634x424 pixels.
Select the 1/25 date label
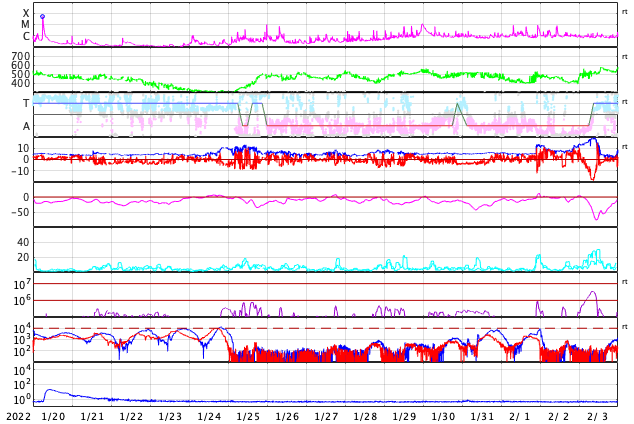pyautogui.click(x=248, y=417)
